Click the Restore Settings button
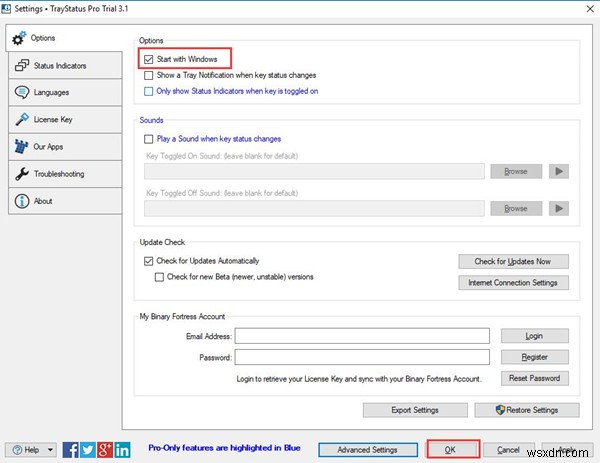This screenshot has height=463, width=600. pyautogui.click(x=527, y=410)
